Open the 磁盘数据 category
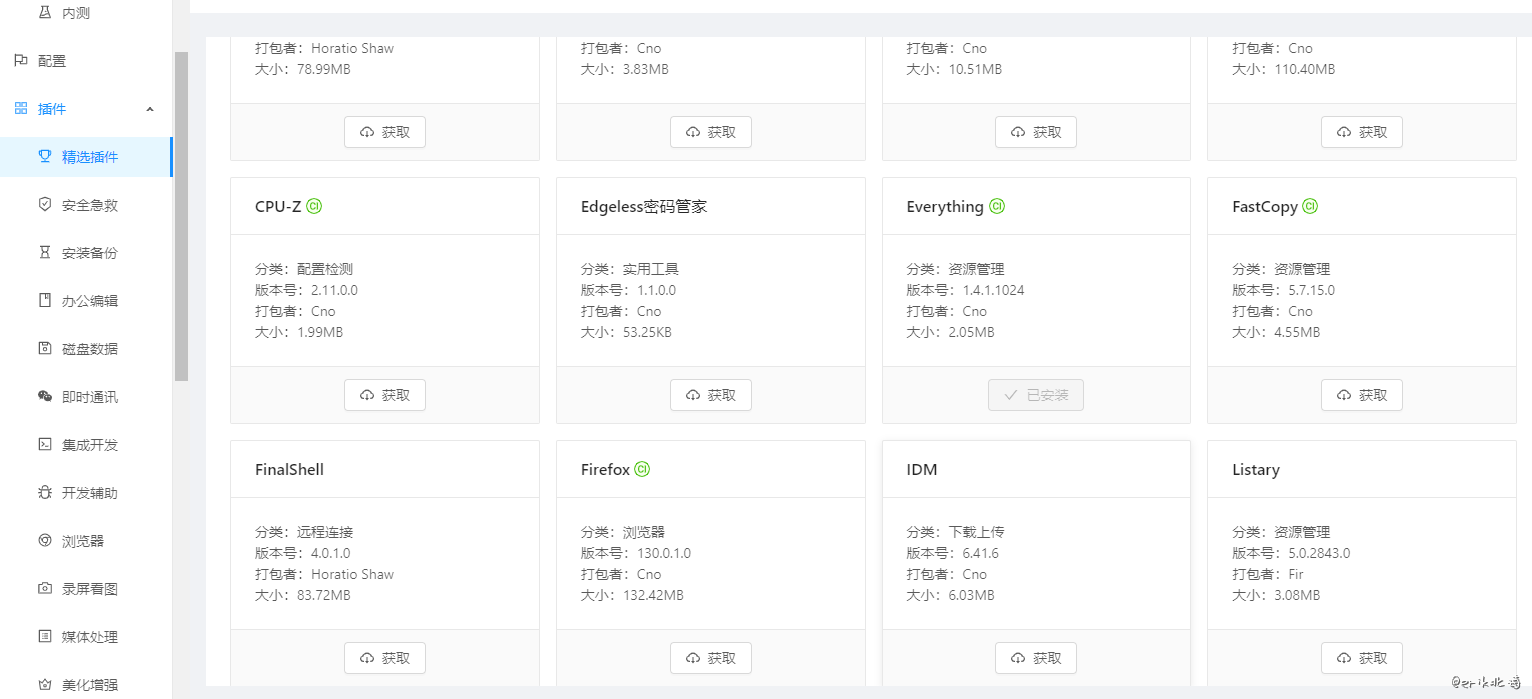Viewport: 1532px width, 699px height. pyautogui.click(x=90, y=349)
